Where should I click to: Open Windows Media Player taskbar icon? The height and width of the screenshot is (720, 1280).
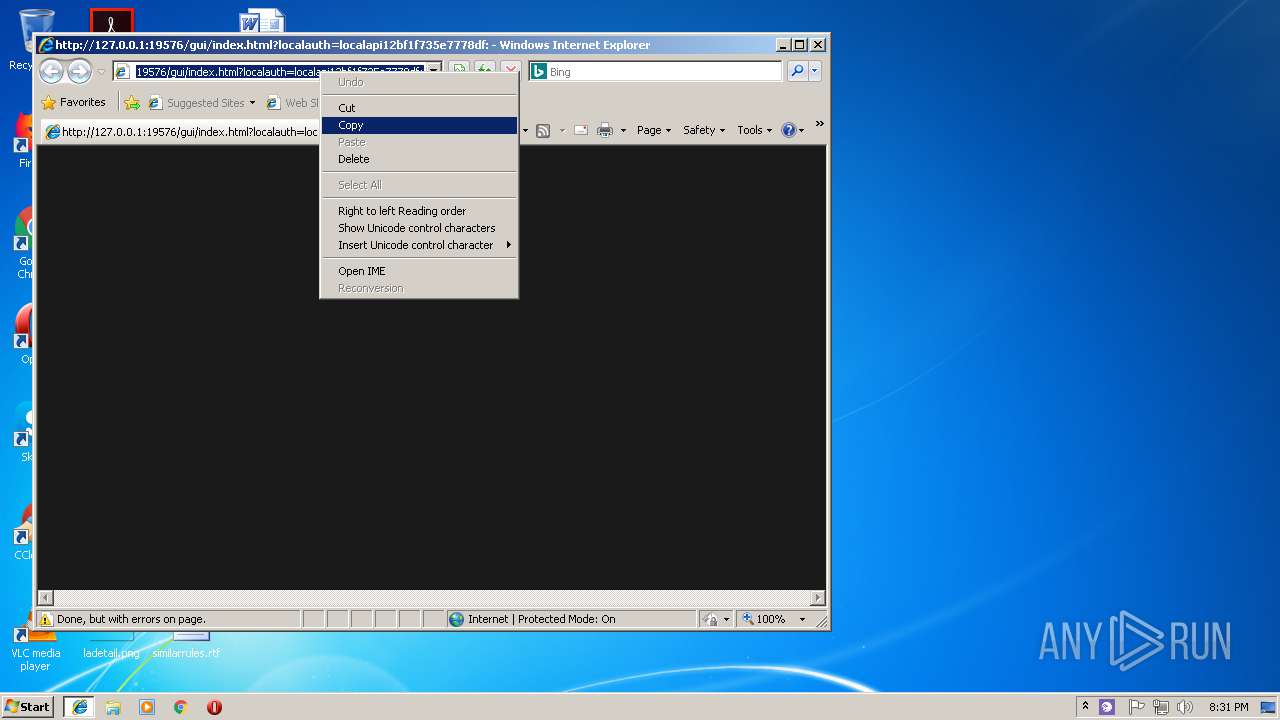click(x=147, y=707)
